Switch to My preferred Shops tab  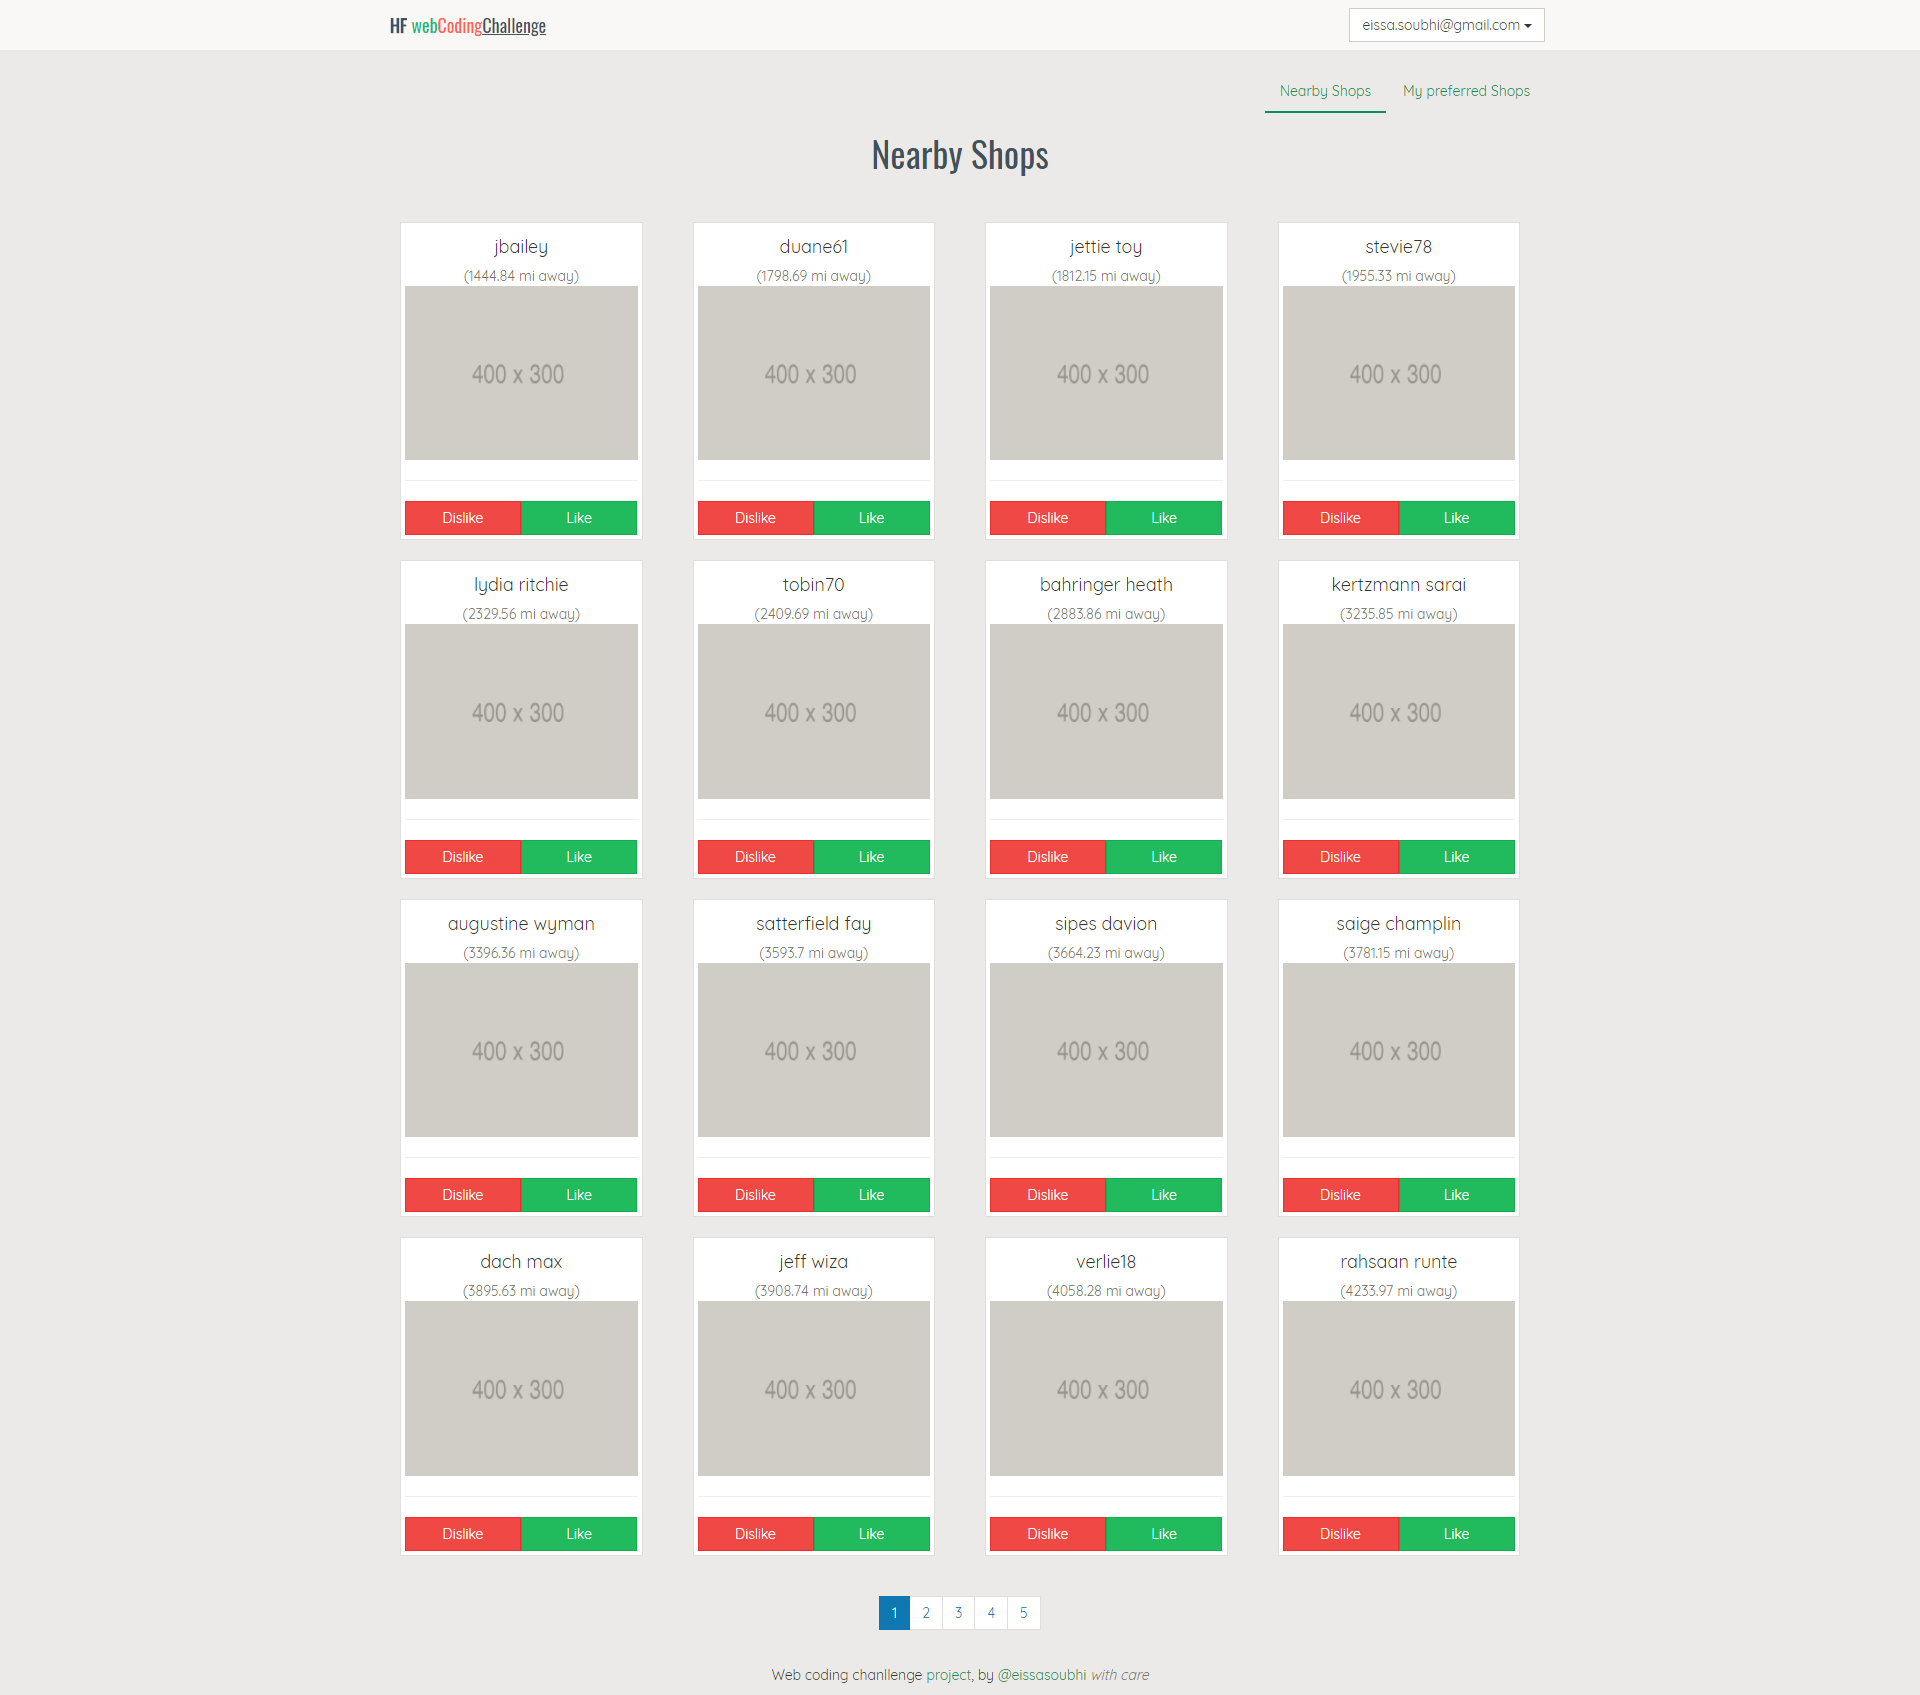[x=1465, y=91]
